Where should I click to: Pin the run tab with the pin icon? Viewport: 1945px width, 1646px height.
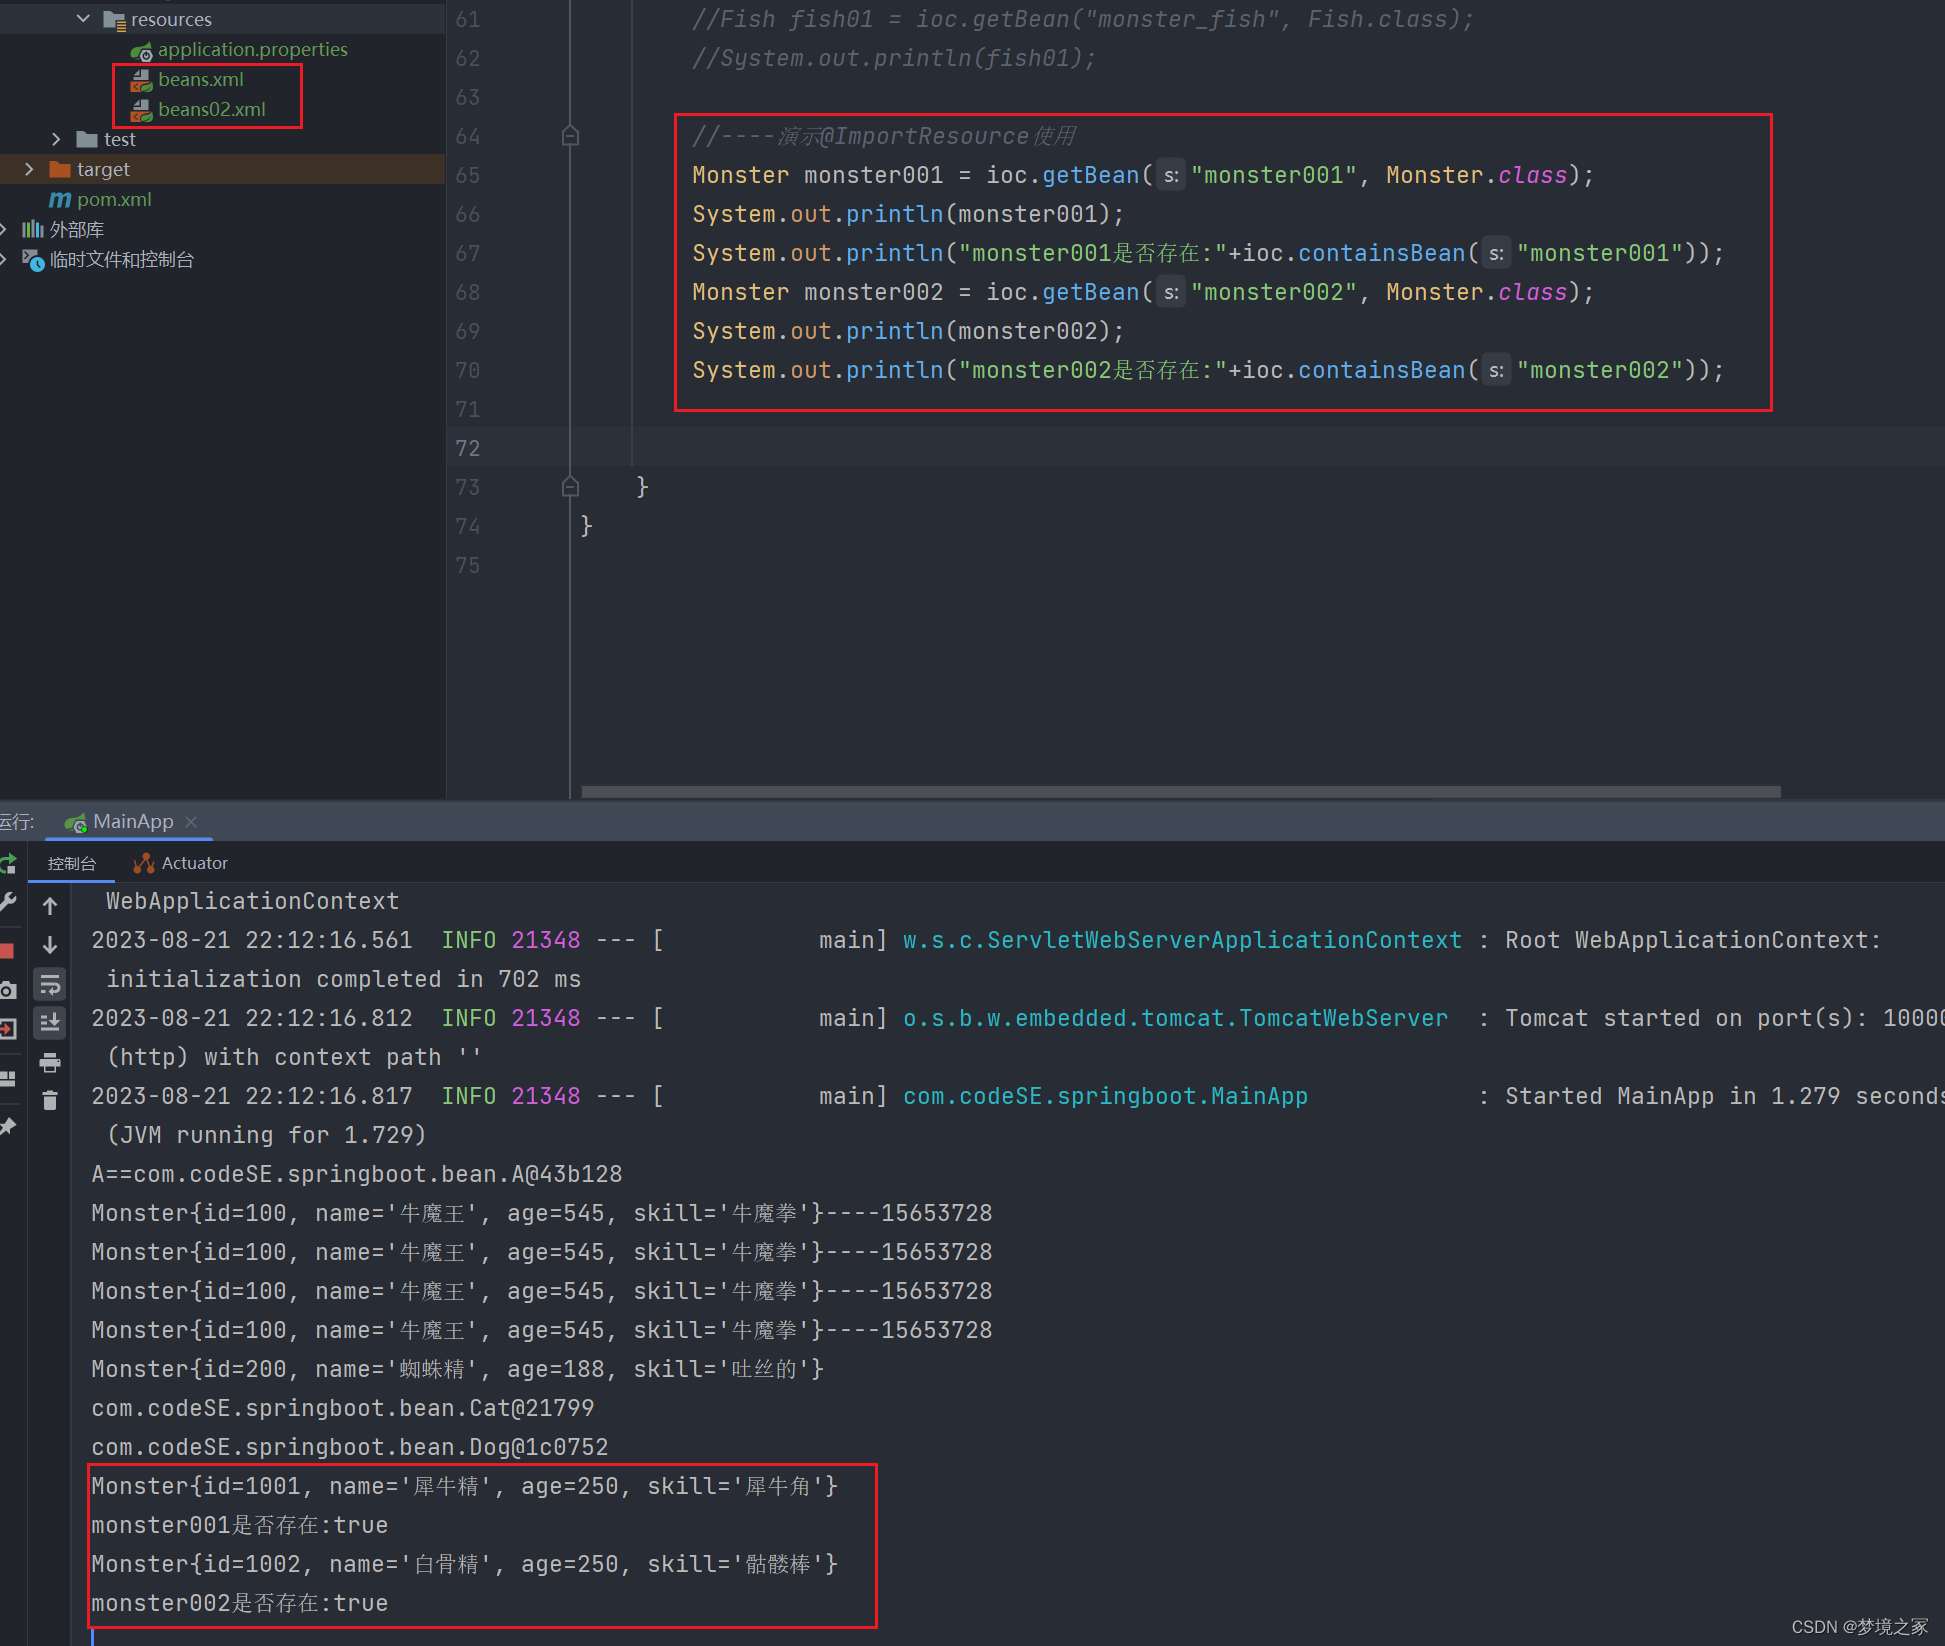pos(8,1127)
